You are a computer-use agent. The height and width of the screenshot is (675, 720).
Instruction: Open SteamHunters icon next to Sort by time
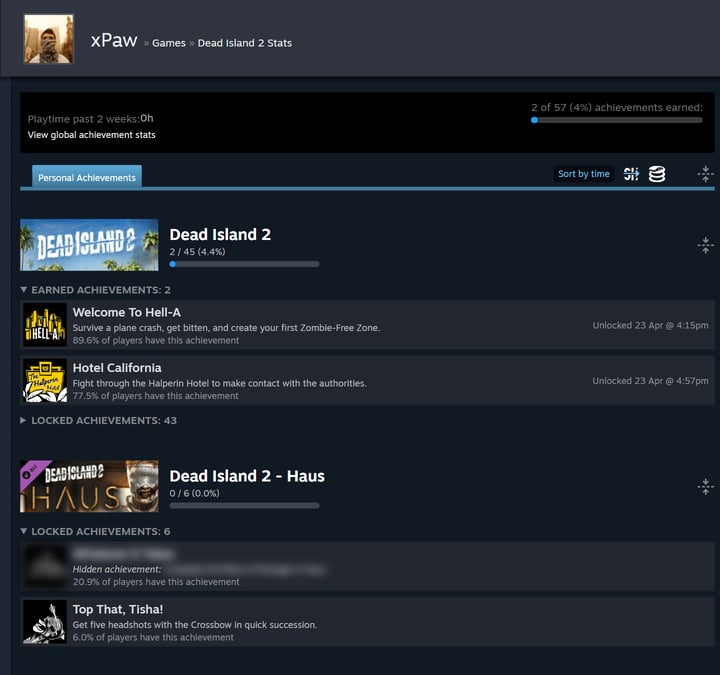coord(631,174)
